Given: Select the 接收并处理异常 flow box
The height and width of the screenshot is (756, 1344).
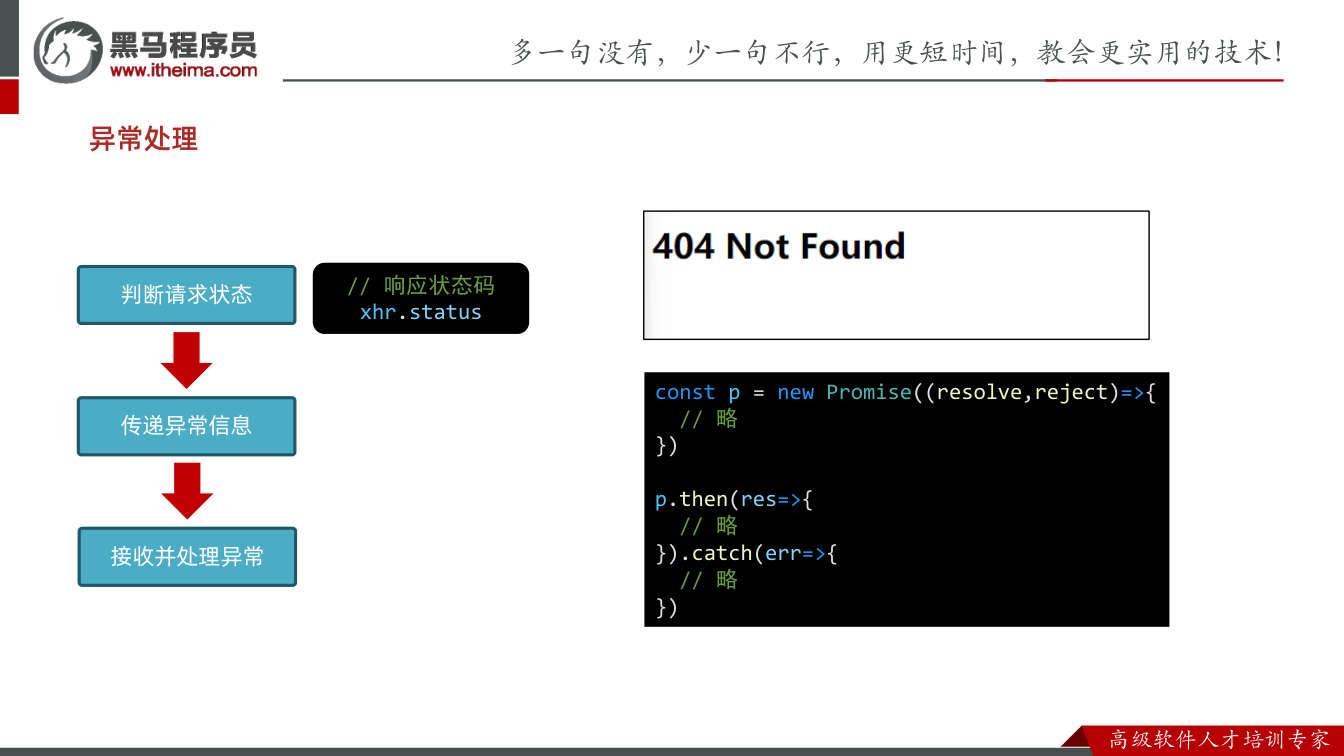Looking at the screenshot, I should [x=187, y=557].
